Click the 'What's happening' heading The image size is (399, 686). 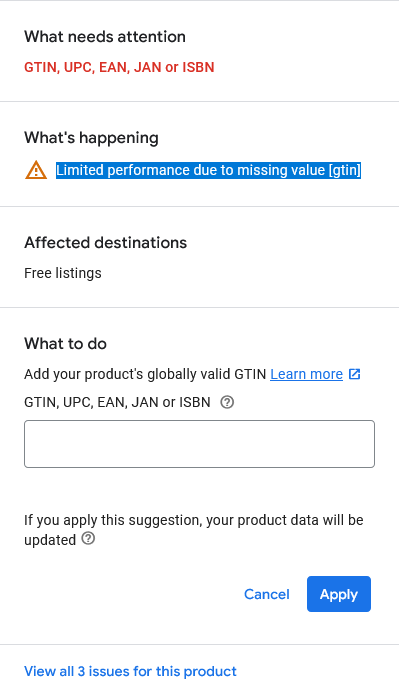(91, 138)
